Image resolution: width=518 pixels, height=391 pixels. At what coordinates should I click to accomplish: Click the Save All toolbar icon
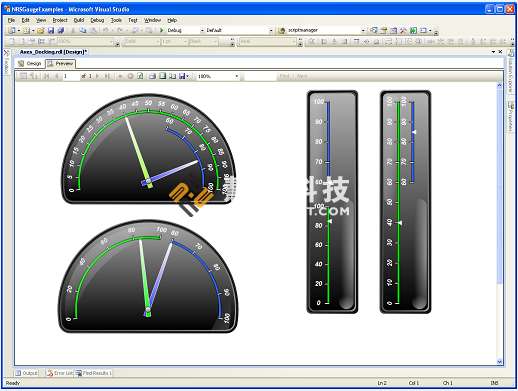tap(61, 31)
